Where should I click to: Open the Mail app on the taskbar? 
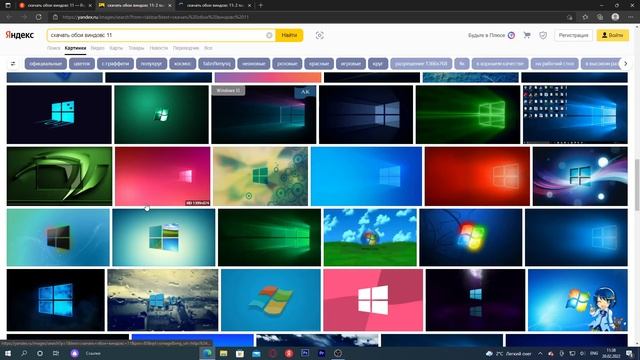click(x=256, y=353)
